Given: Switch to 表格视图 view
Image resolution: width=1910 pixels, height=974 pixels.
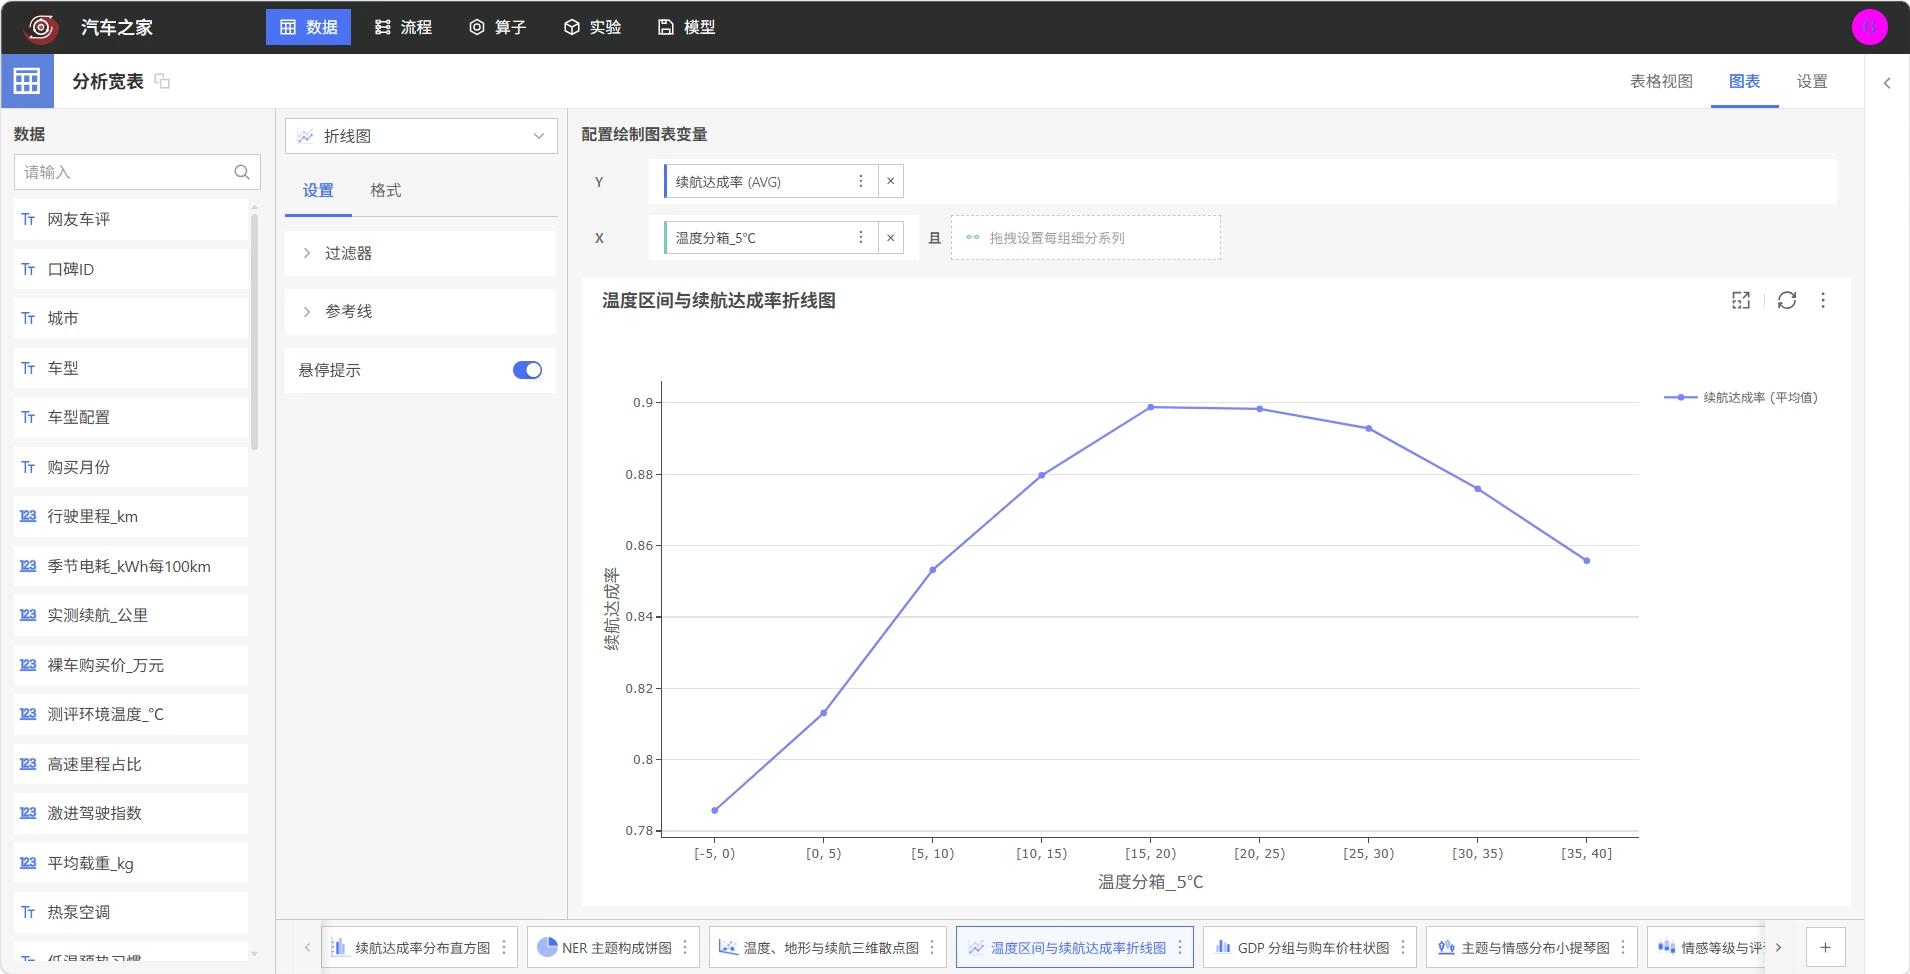Looking at the screenshot, I should point(1661,81).
